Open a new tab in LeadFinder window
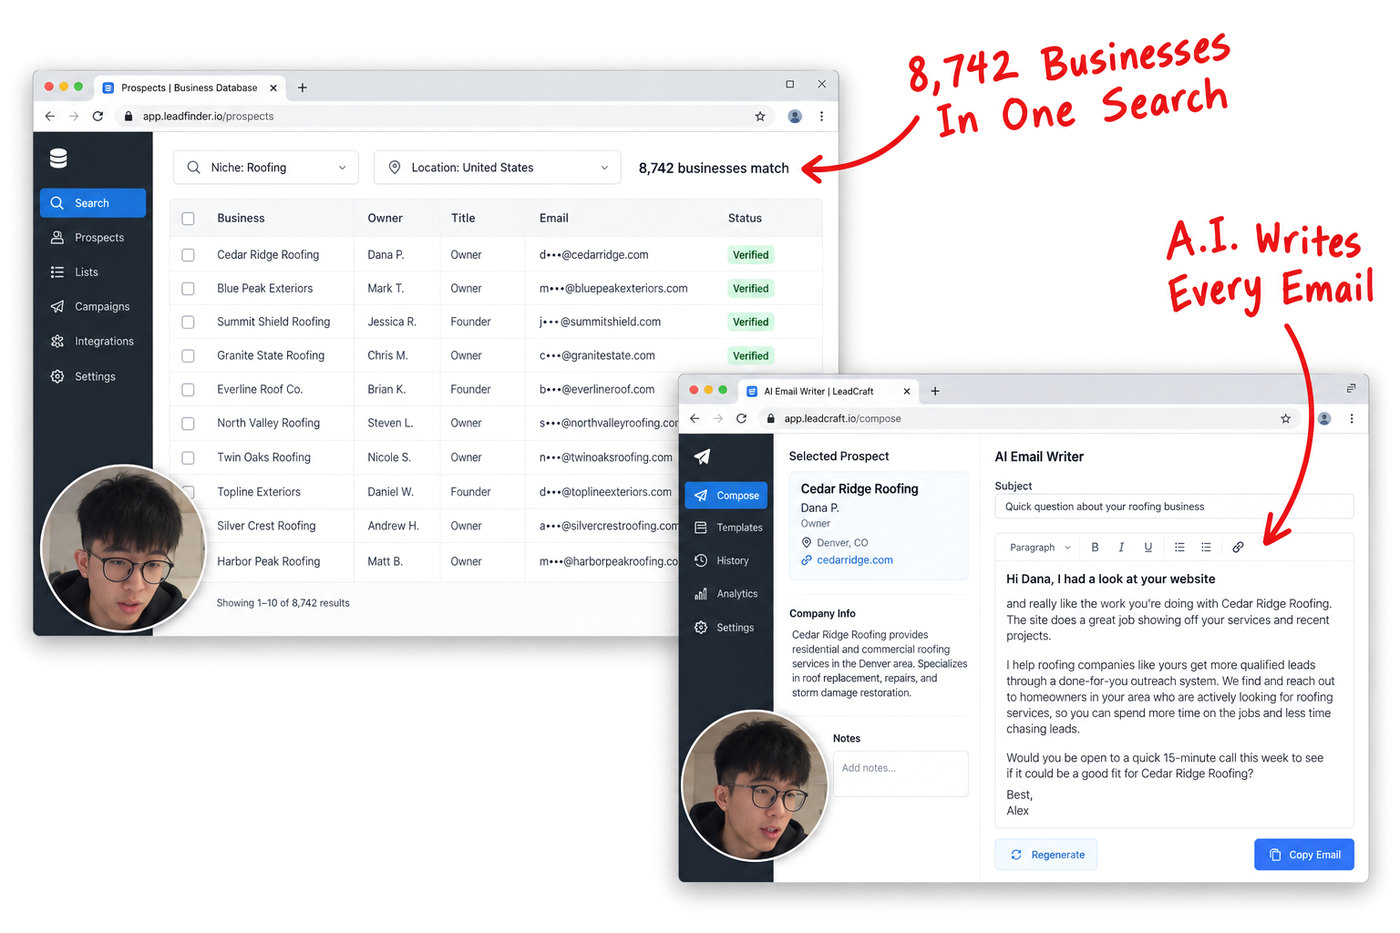 pos(302,88)
